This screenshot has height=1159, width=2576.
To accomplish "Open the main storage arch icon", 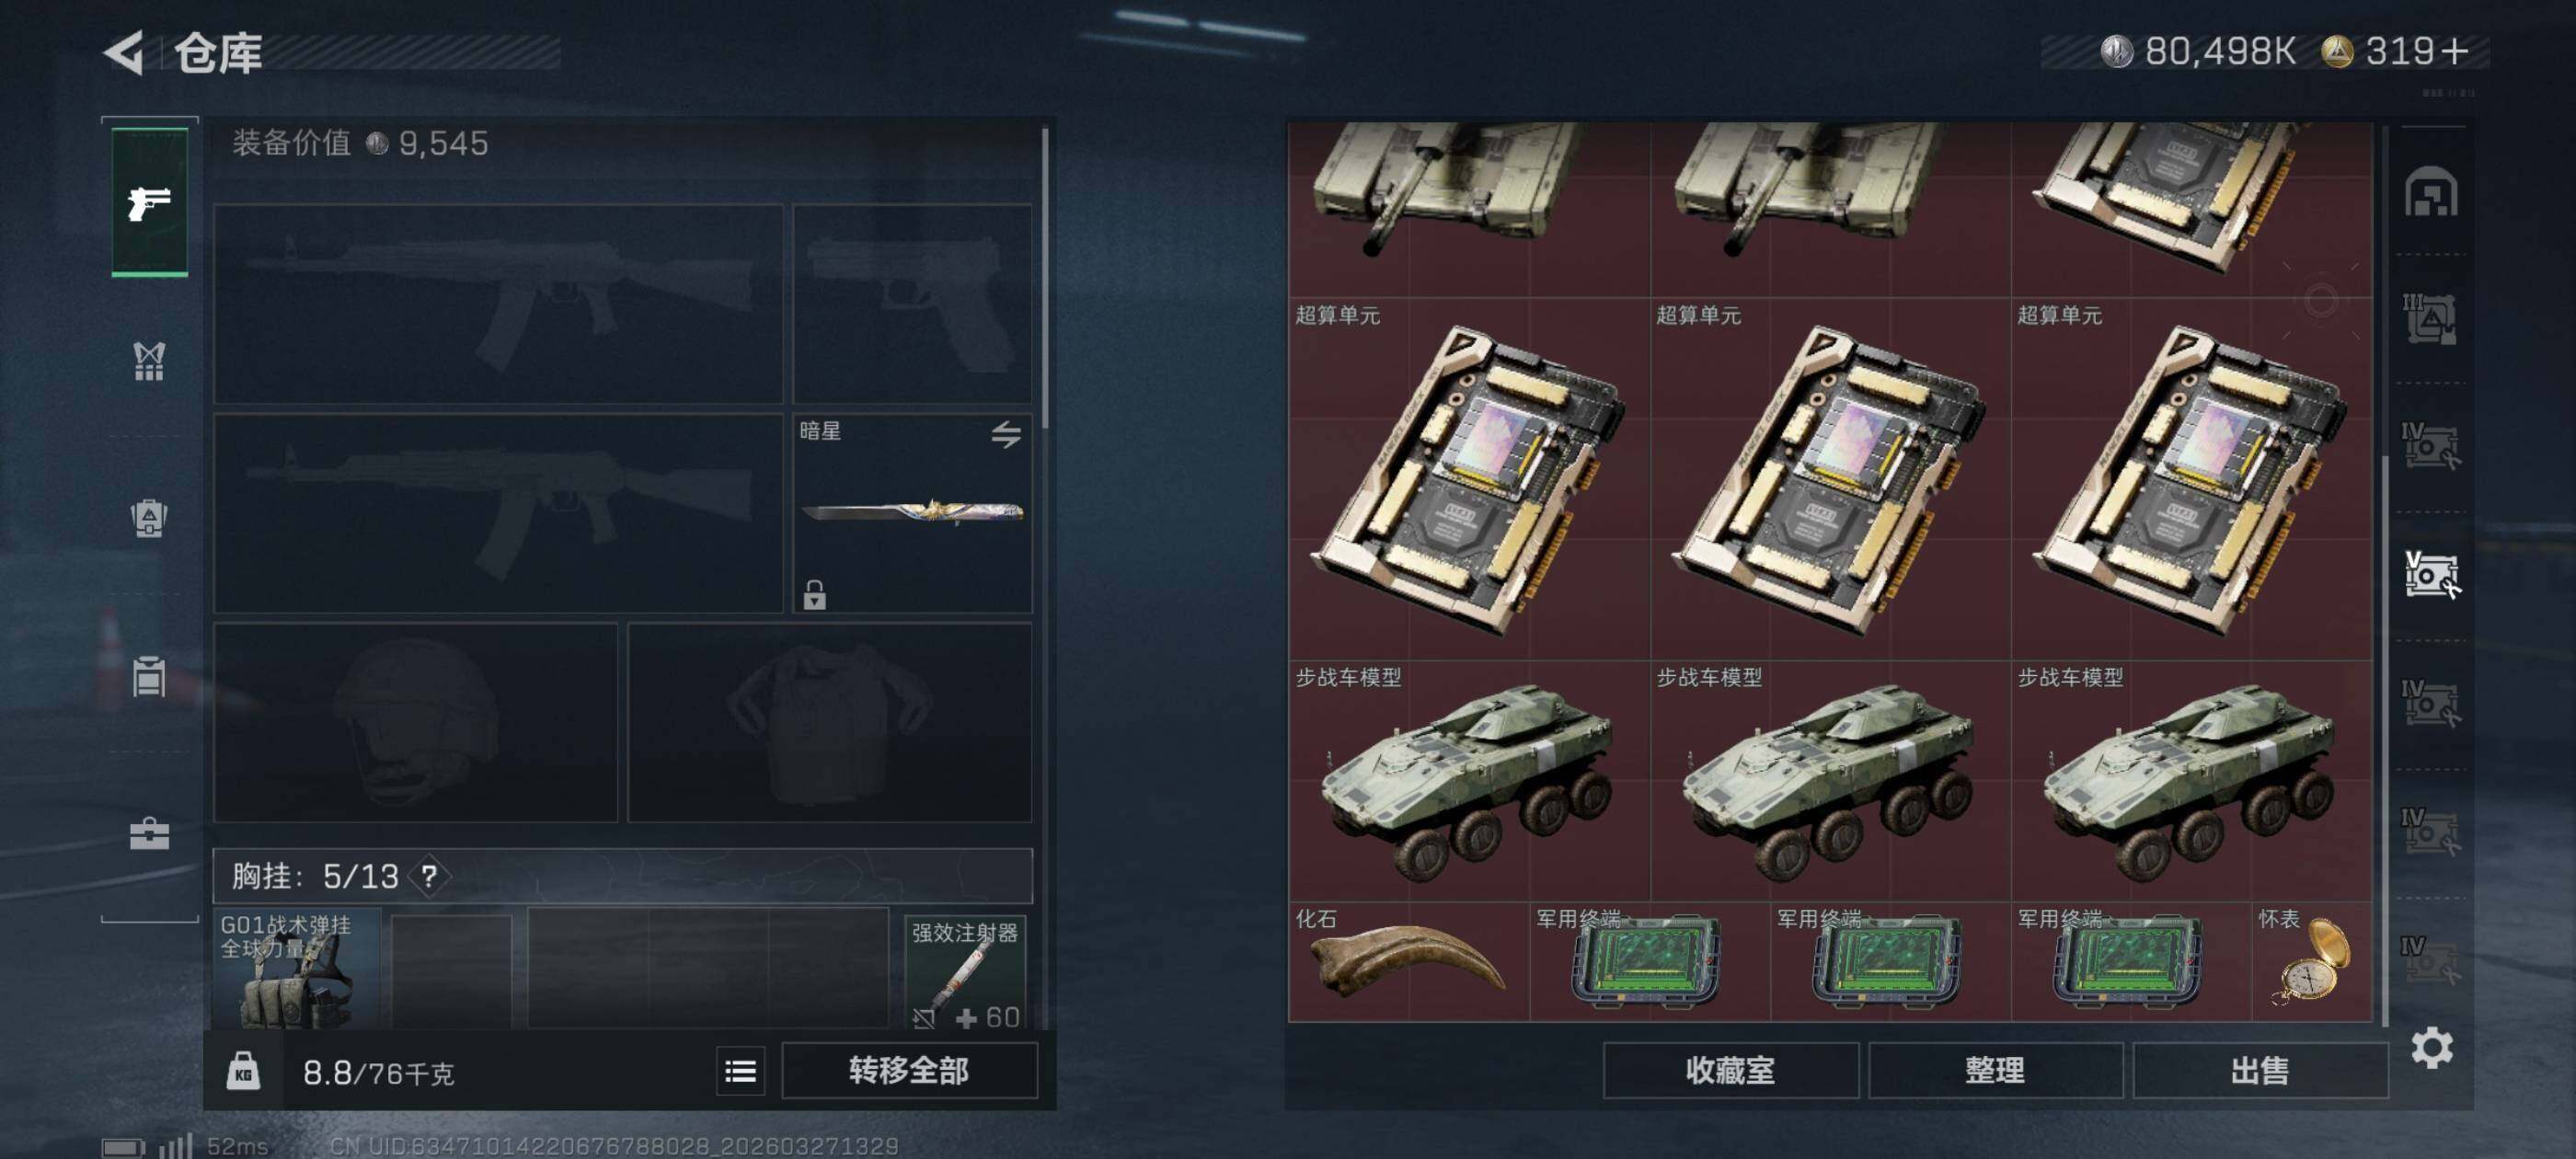I will pos(2431,192).
